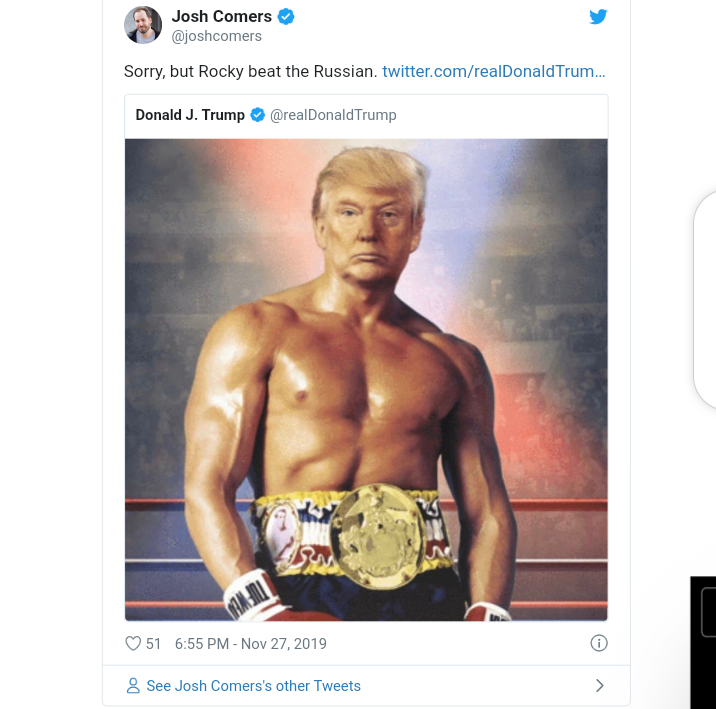Click Josh Comers's profile avatar
This screenshot has width=716, height=709.
143,25
